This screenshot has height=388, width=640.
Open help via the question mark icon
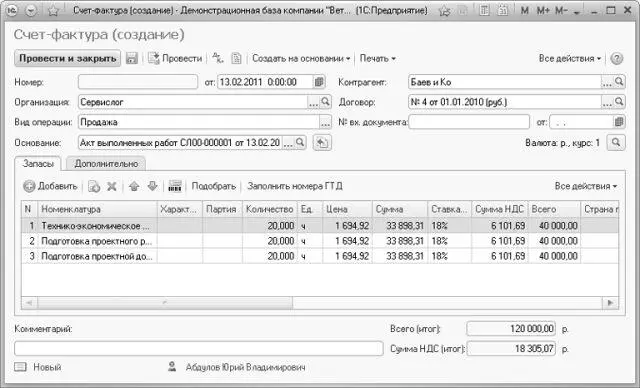616,59
